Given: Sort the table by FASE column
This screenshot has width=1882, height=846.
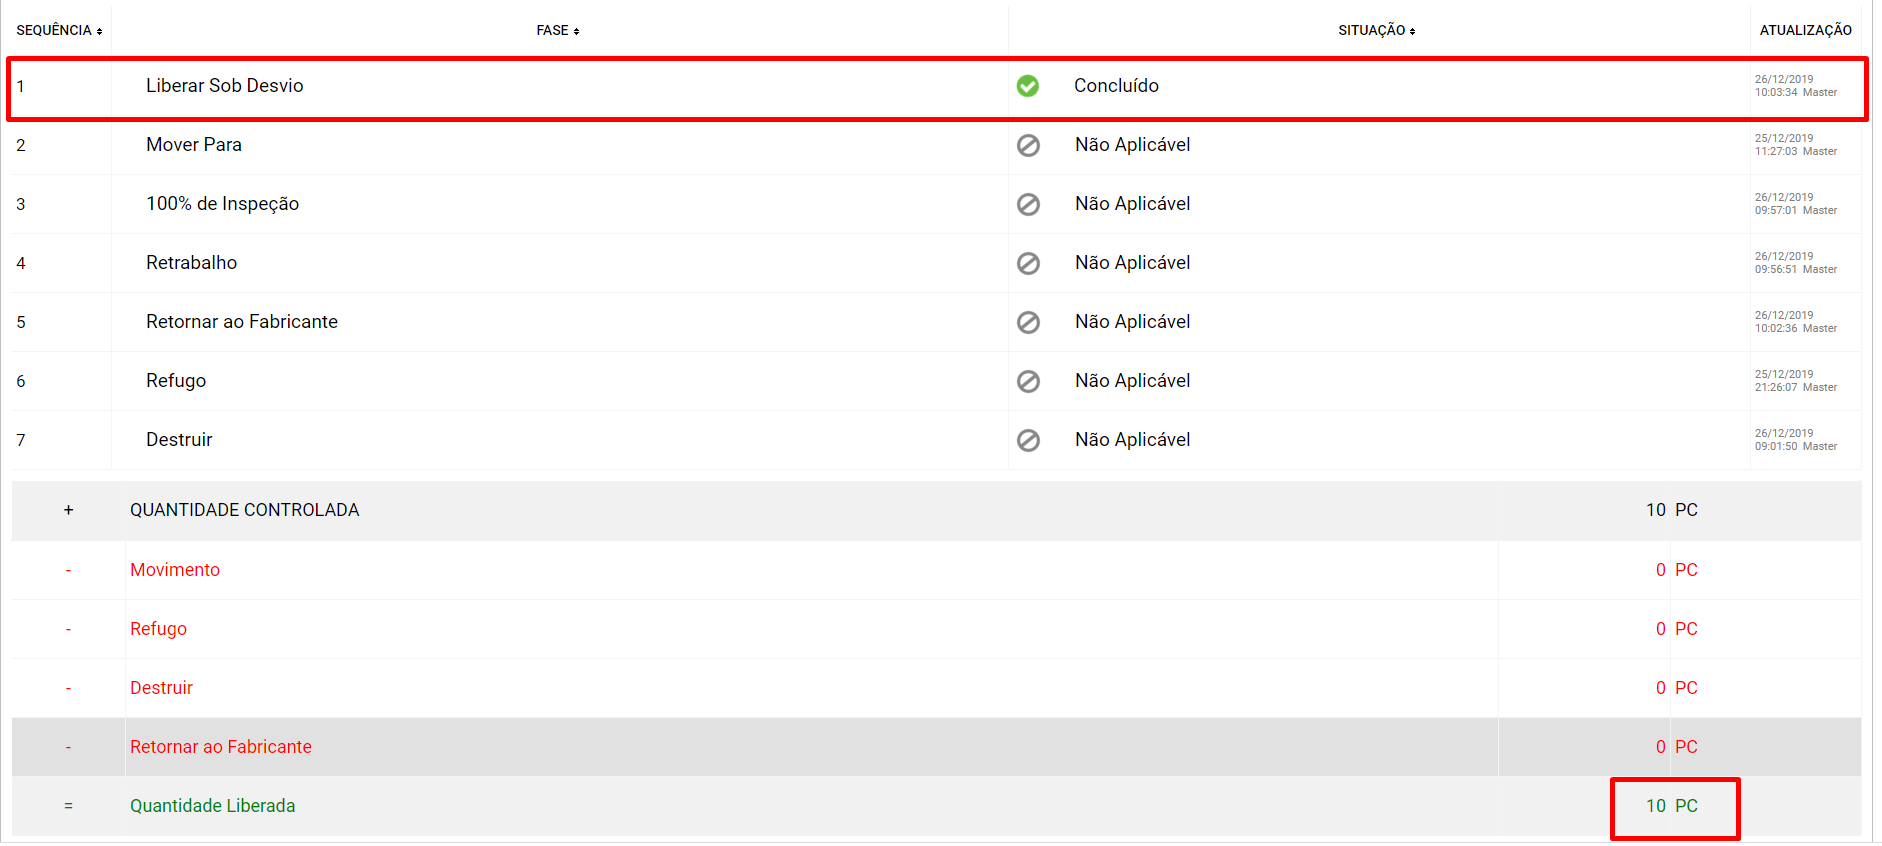Looking at the screenshot, I should pos(558,30).
